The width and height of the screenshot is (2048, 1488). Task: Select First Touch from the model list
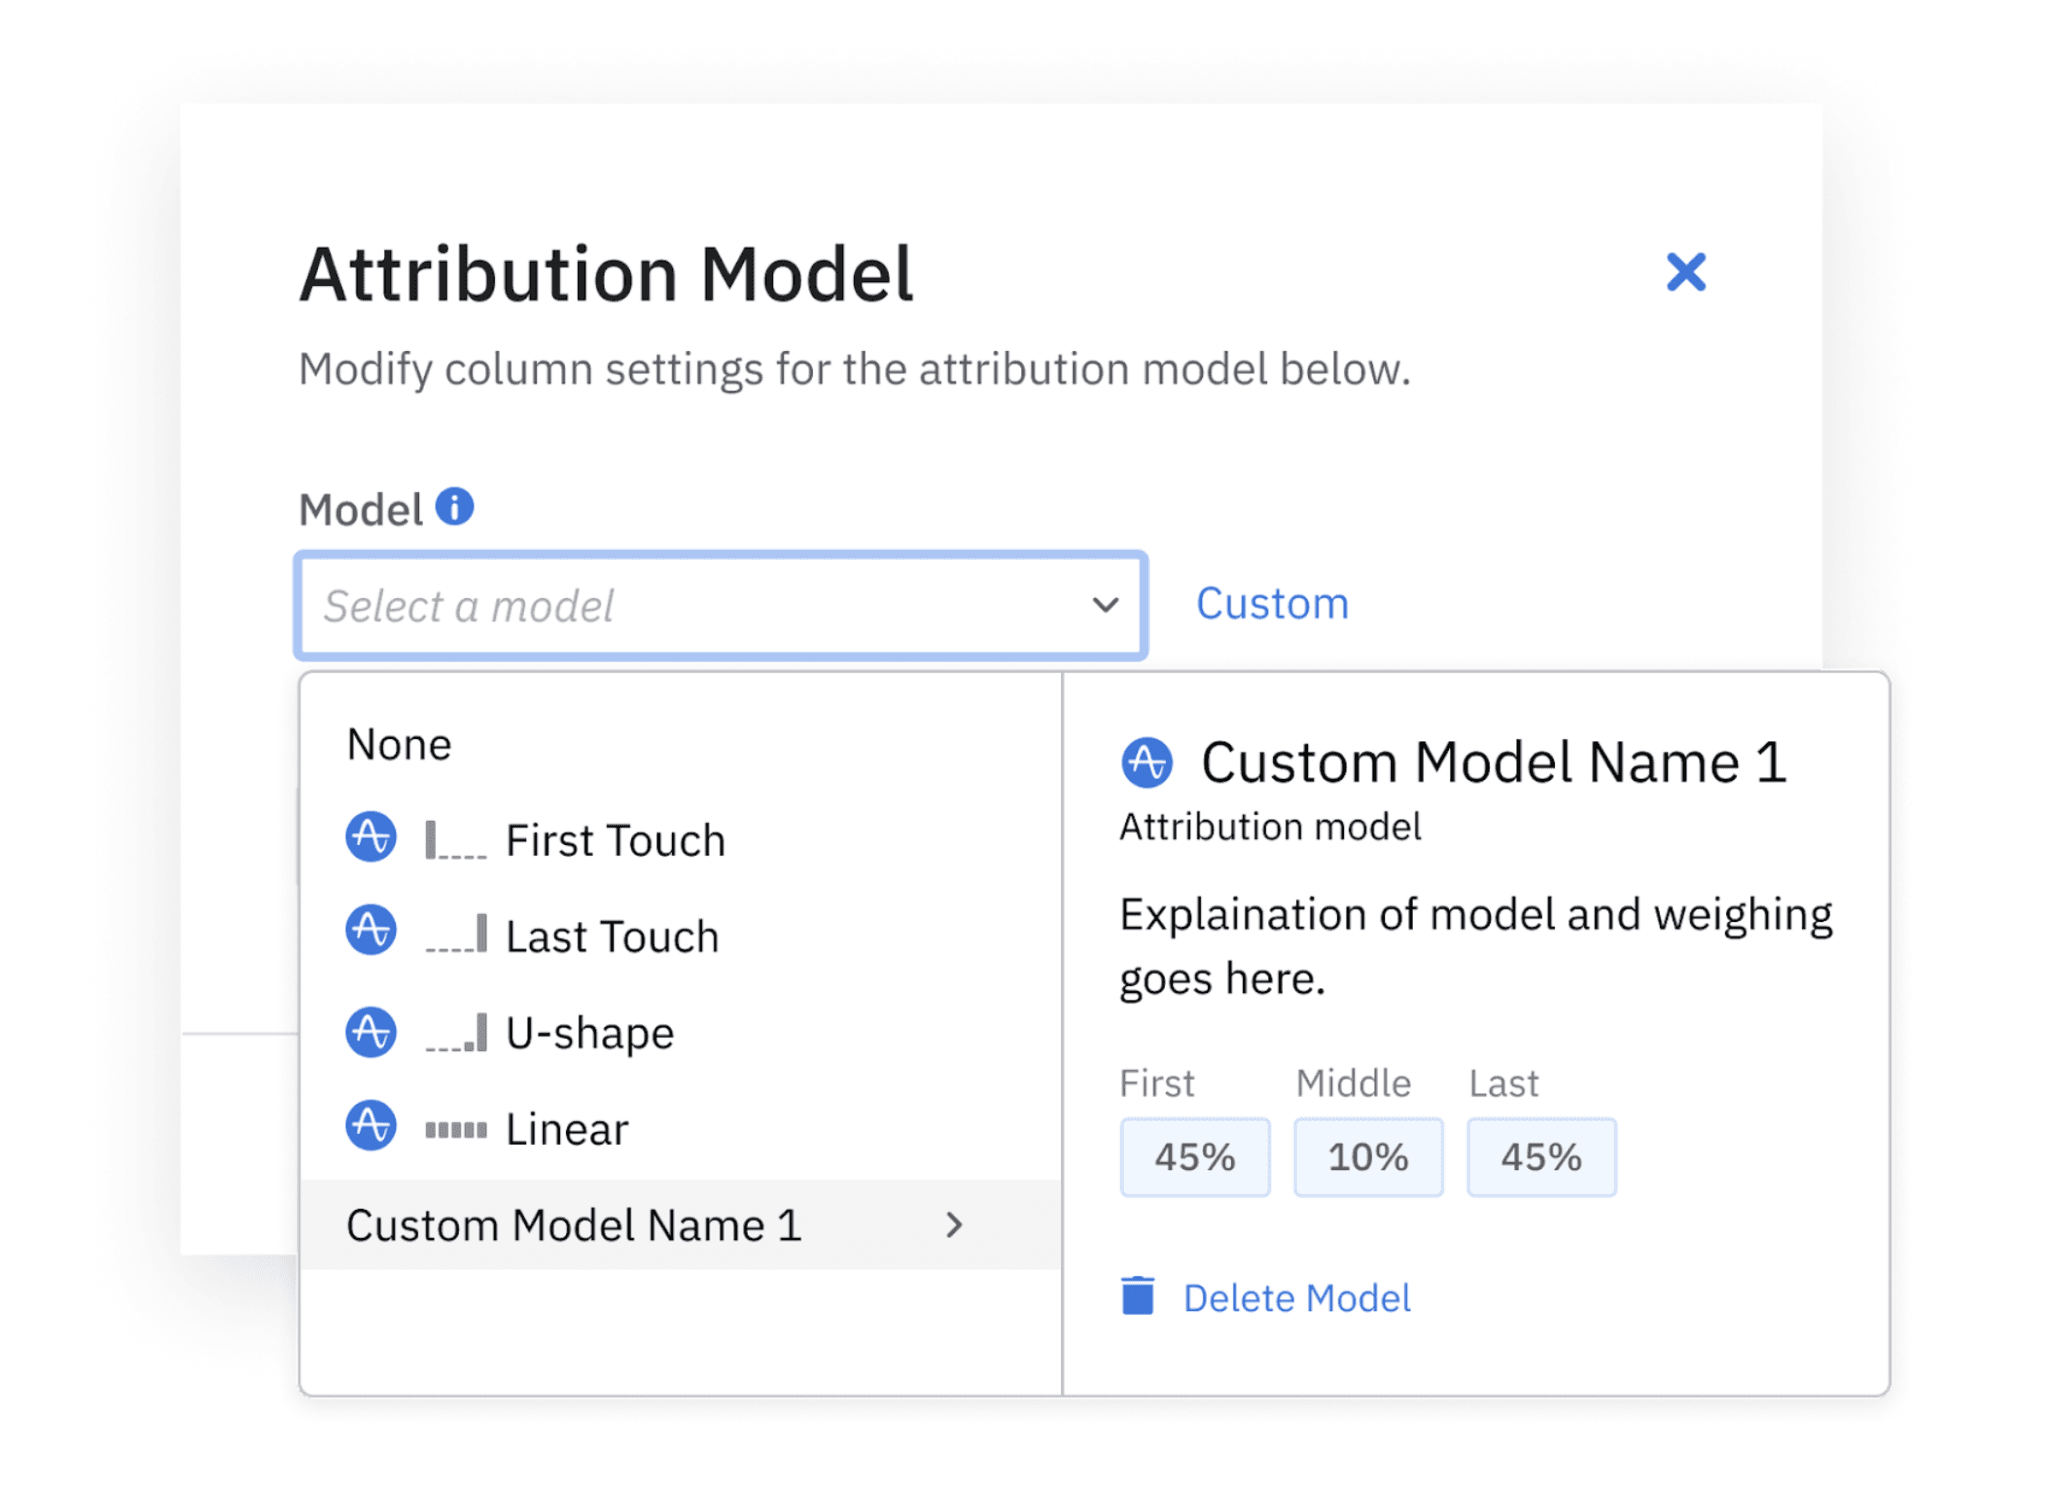click(x=616, y=838)
